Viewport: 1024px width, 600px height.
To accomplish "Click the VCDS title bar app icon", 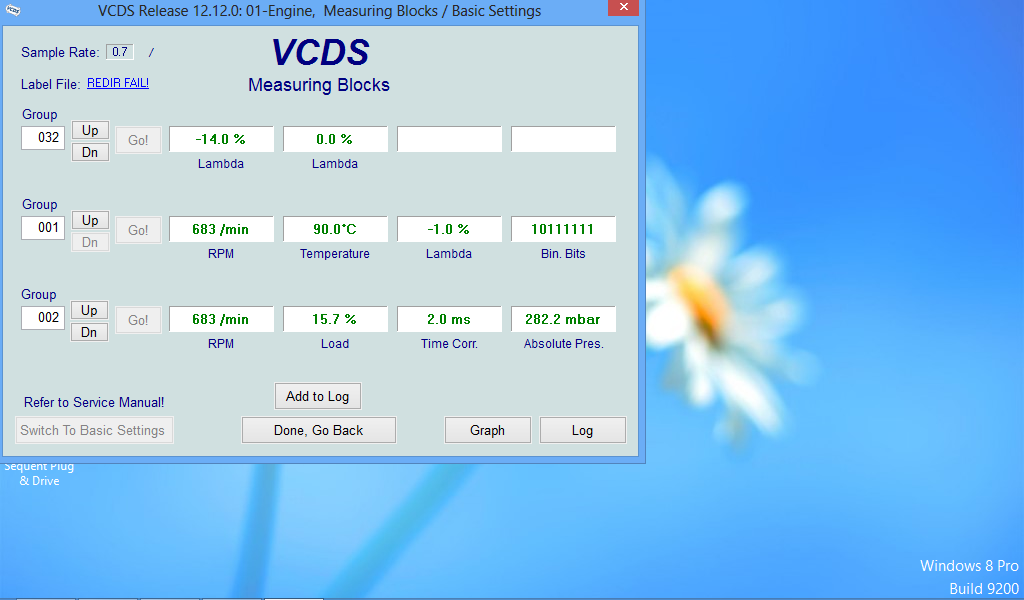I will [12, 10].
